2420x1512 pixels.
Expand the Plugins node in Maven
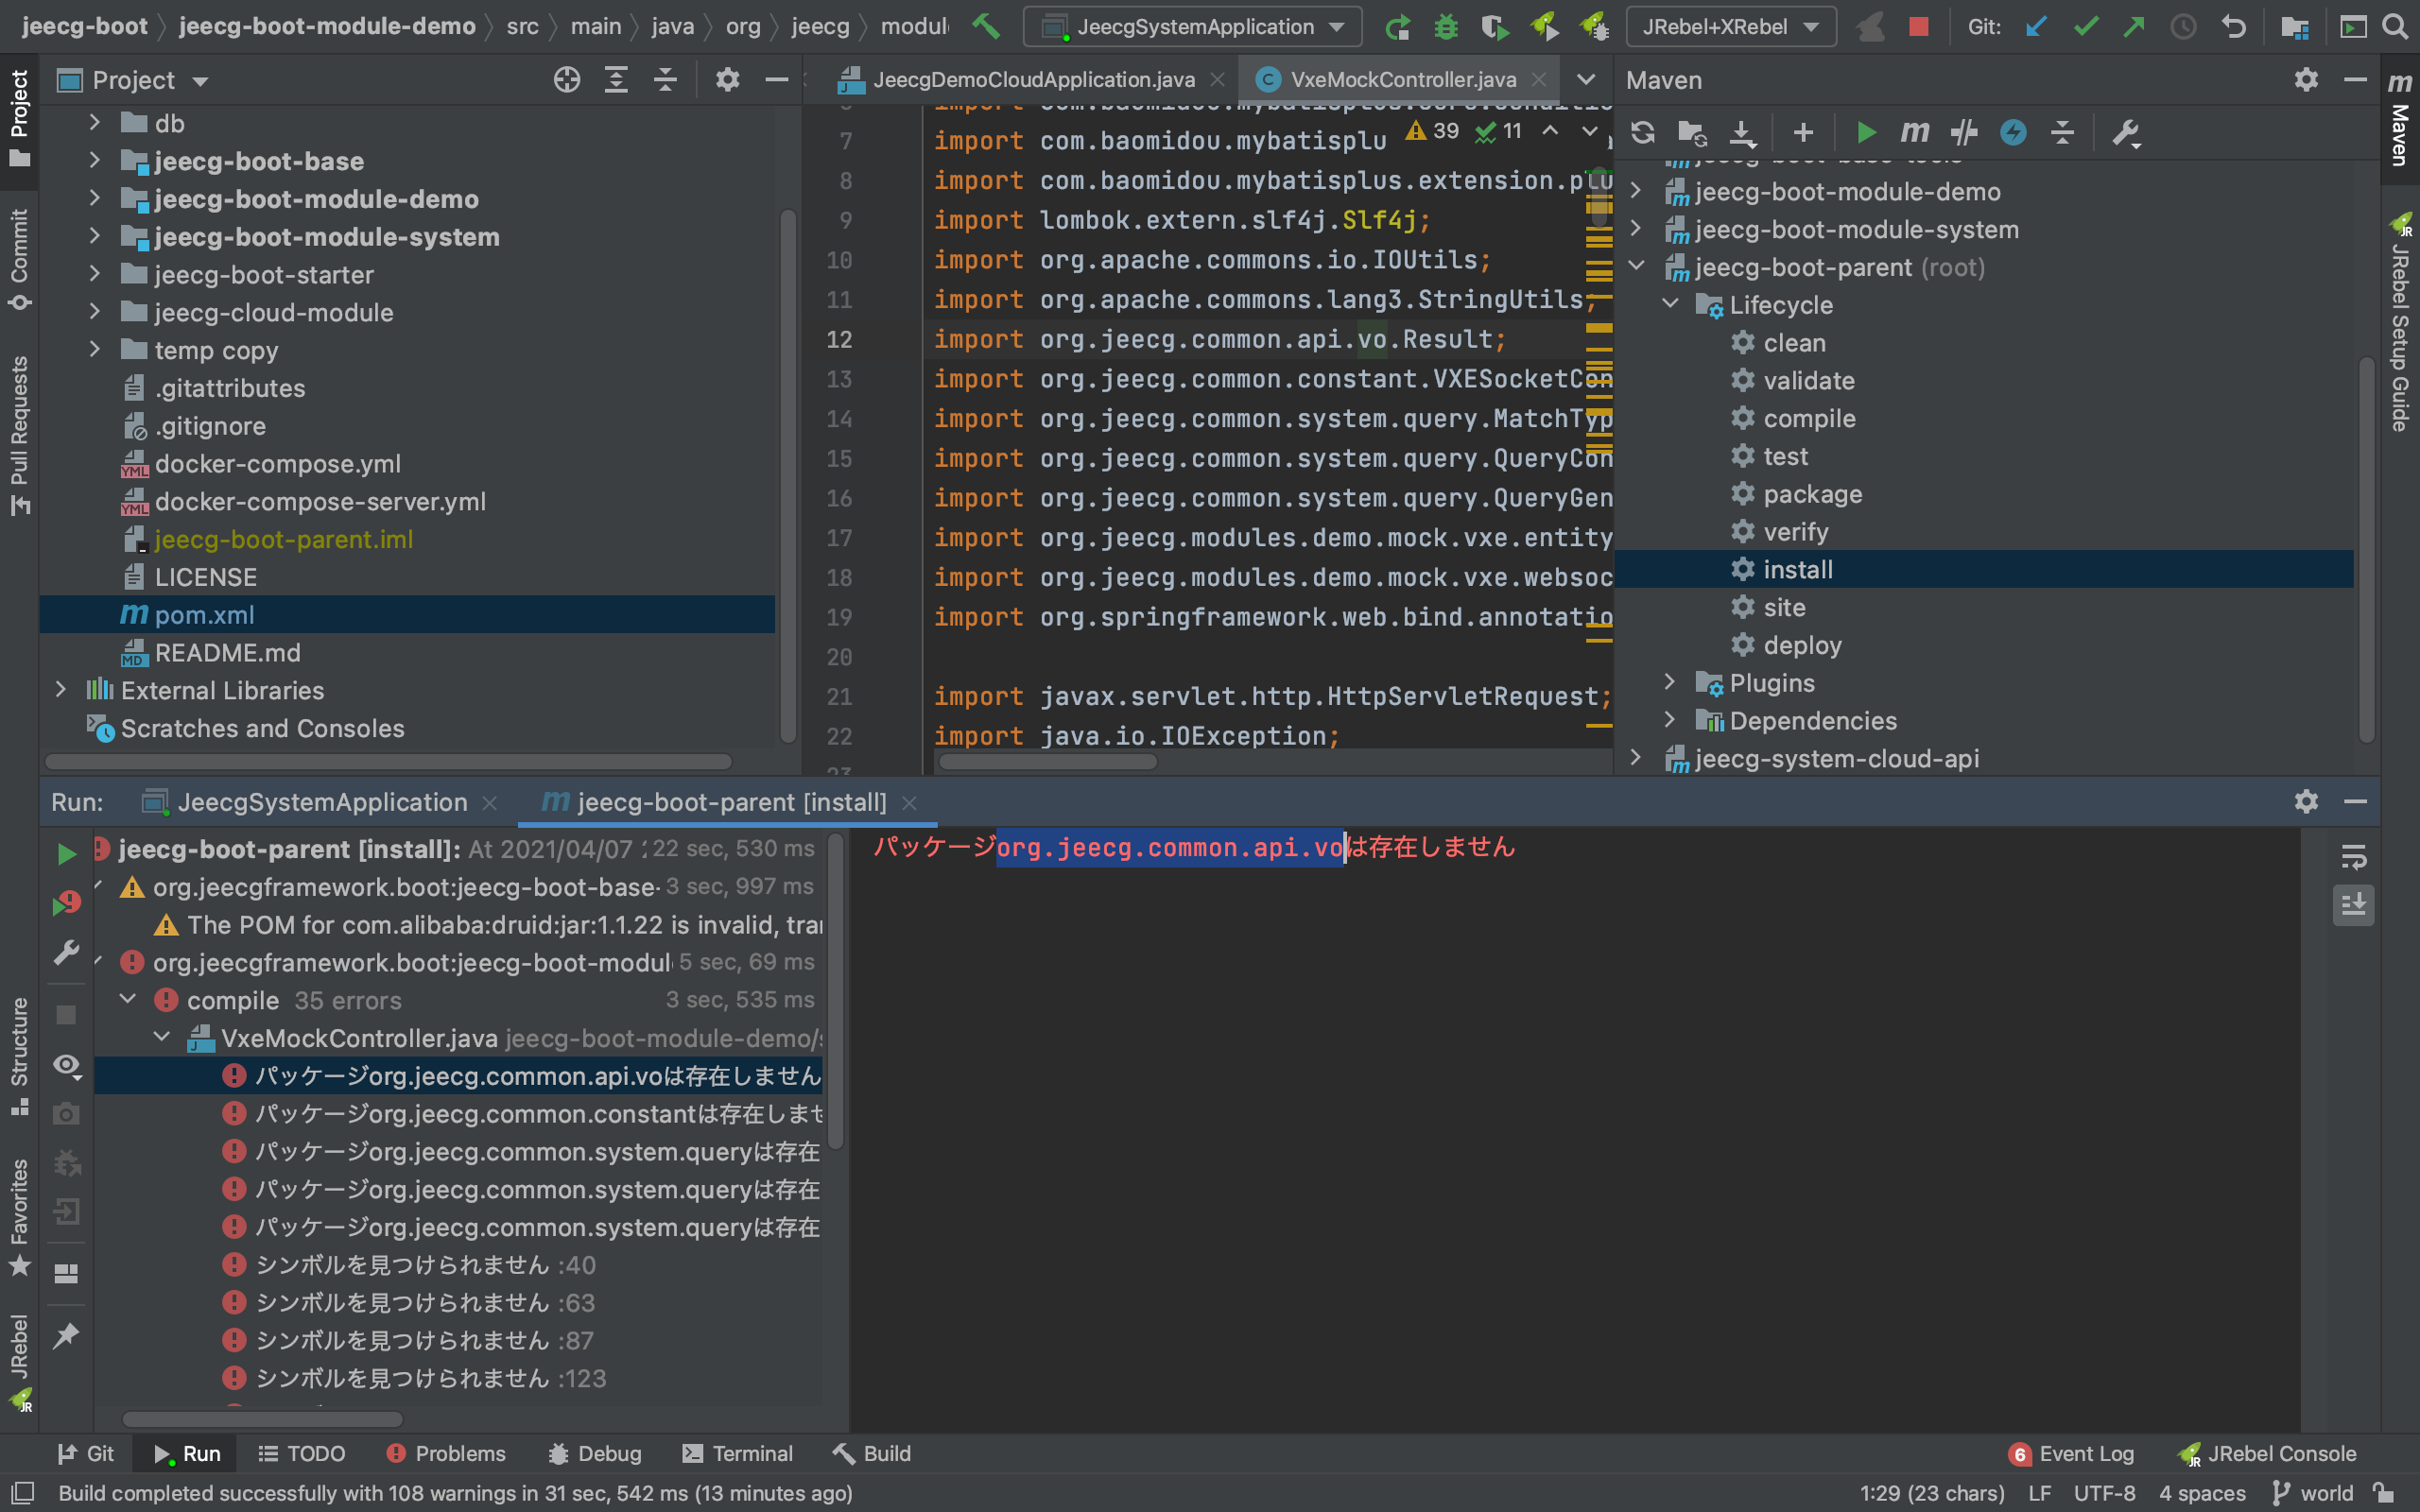[x=1670, y=682]
